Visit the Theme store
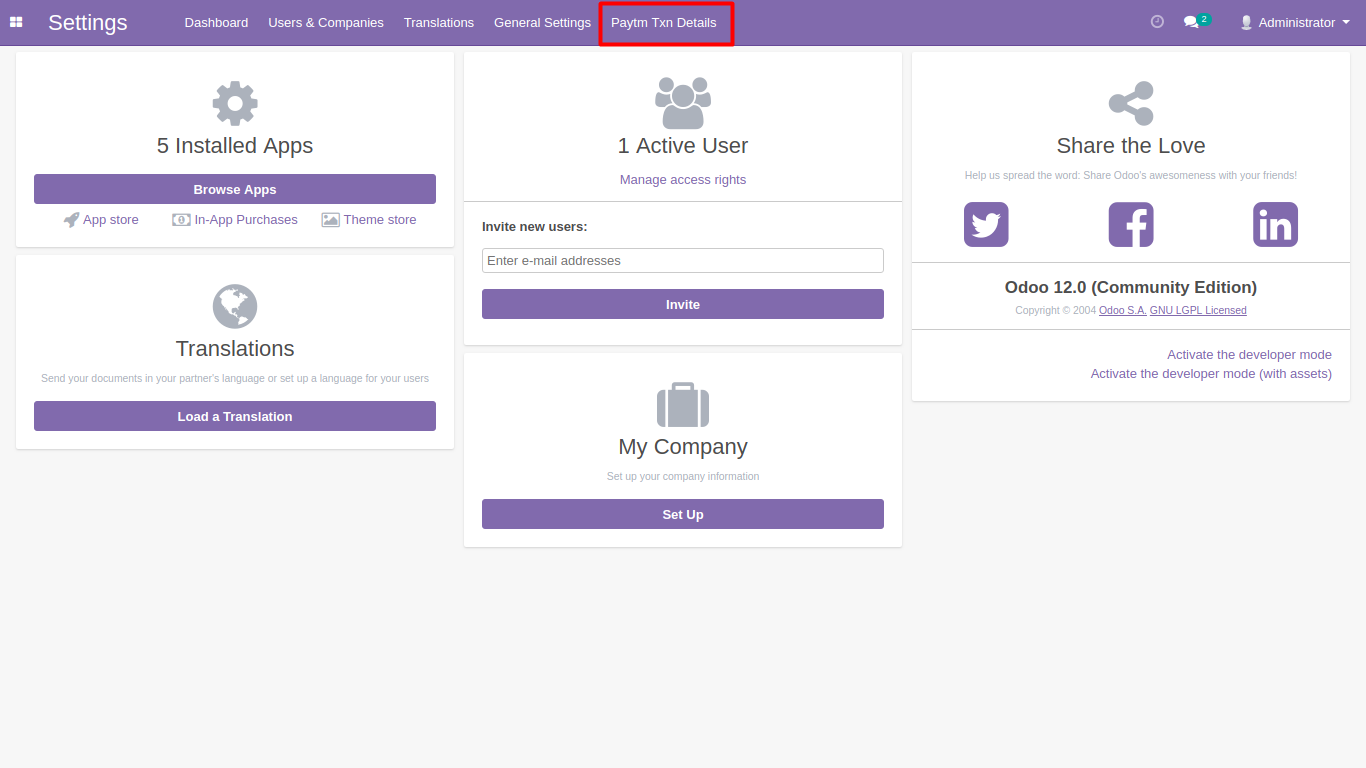 (369, 219)
